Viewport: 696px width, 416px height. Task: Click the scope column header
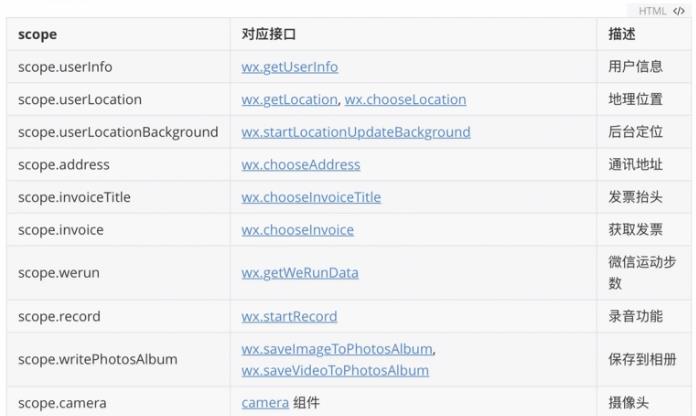click(37, 34)
